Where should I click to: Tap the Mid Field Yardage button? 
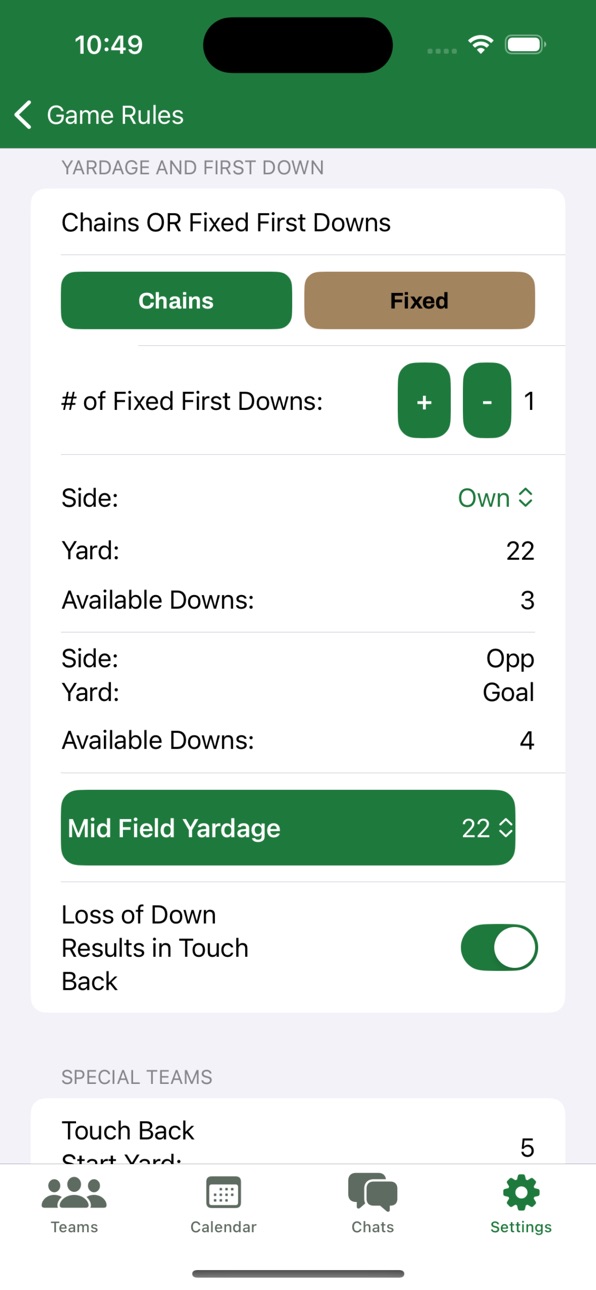[288, 828]
